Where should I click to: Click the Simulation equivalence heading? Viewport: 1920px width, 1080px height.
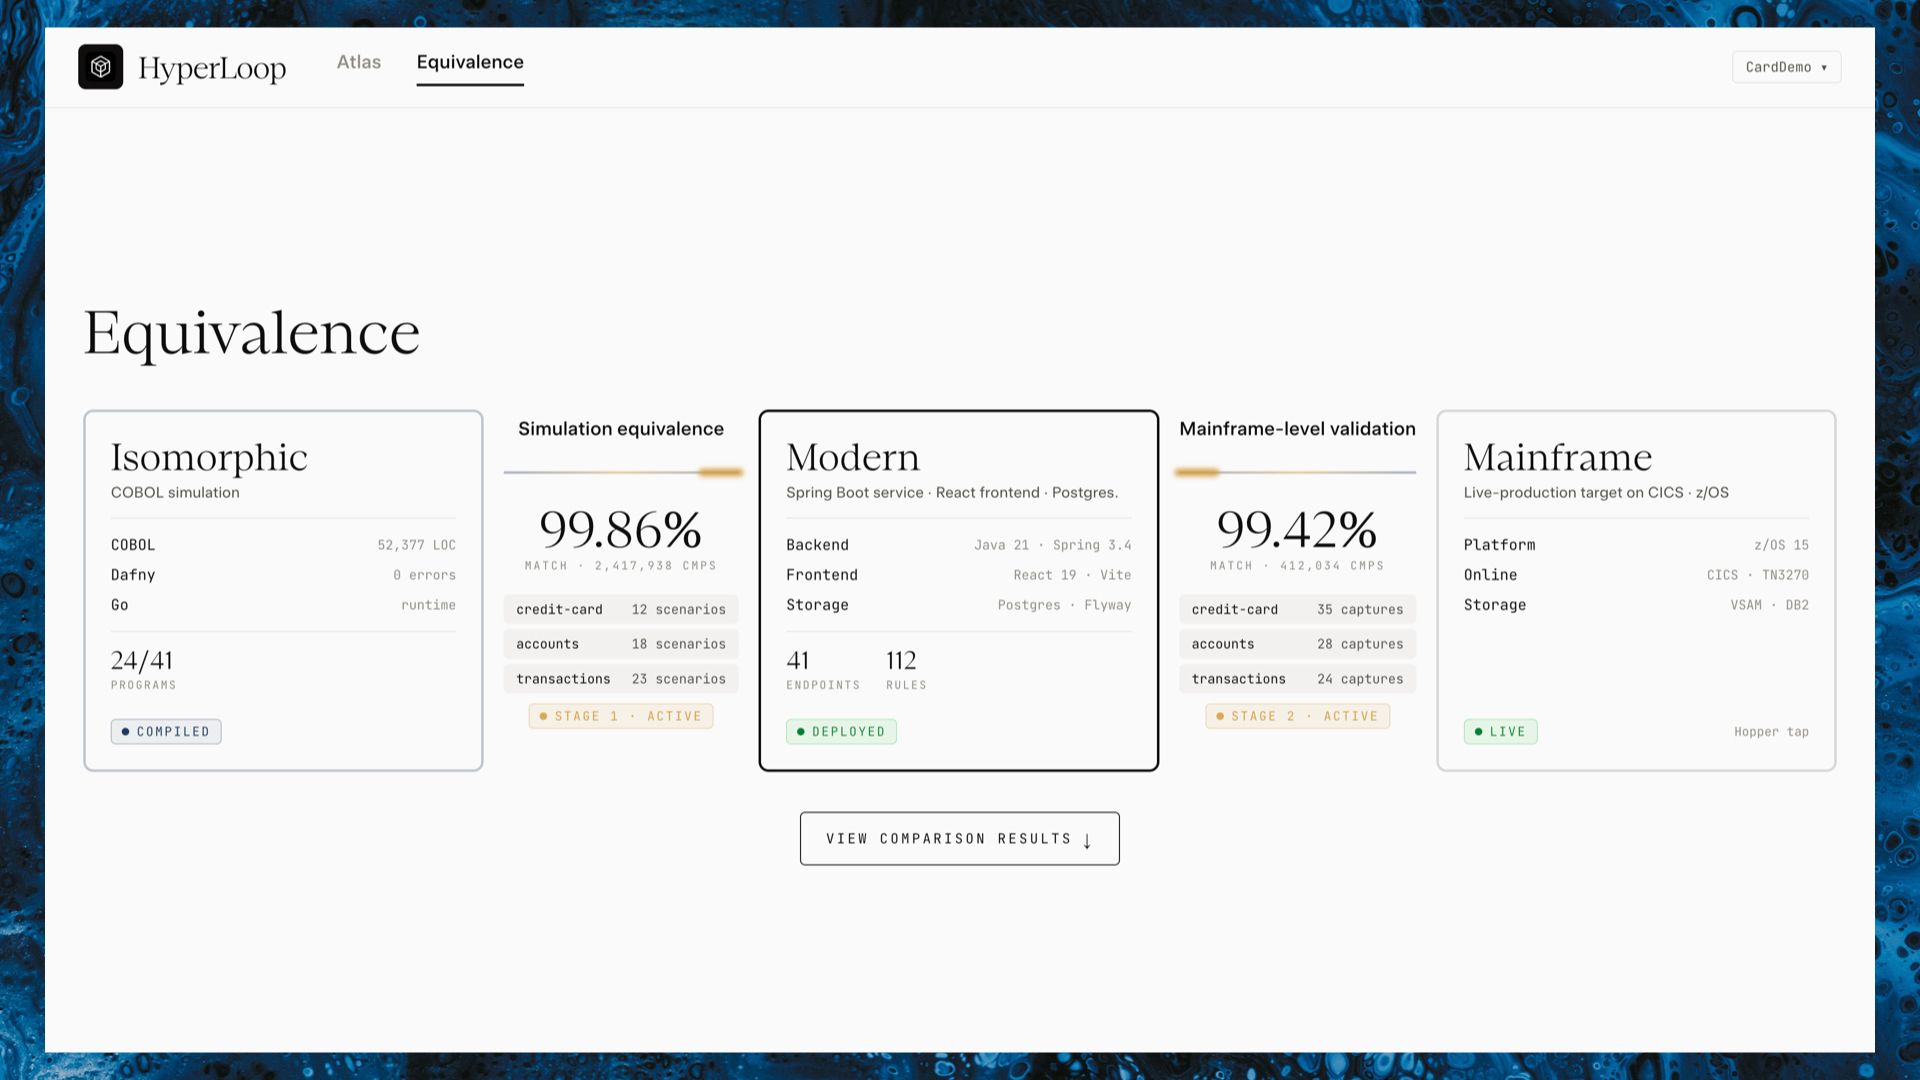point(621,429)
